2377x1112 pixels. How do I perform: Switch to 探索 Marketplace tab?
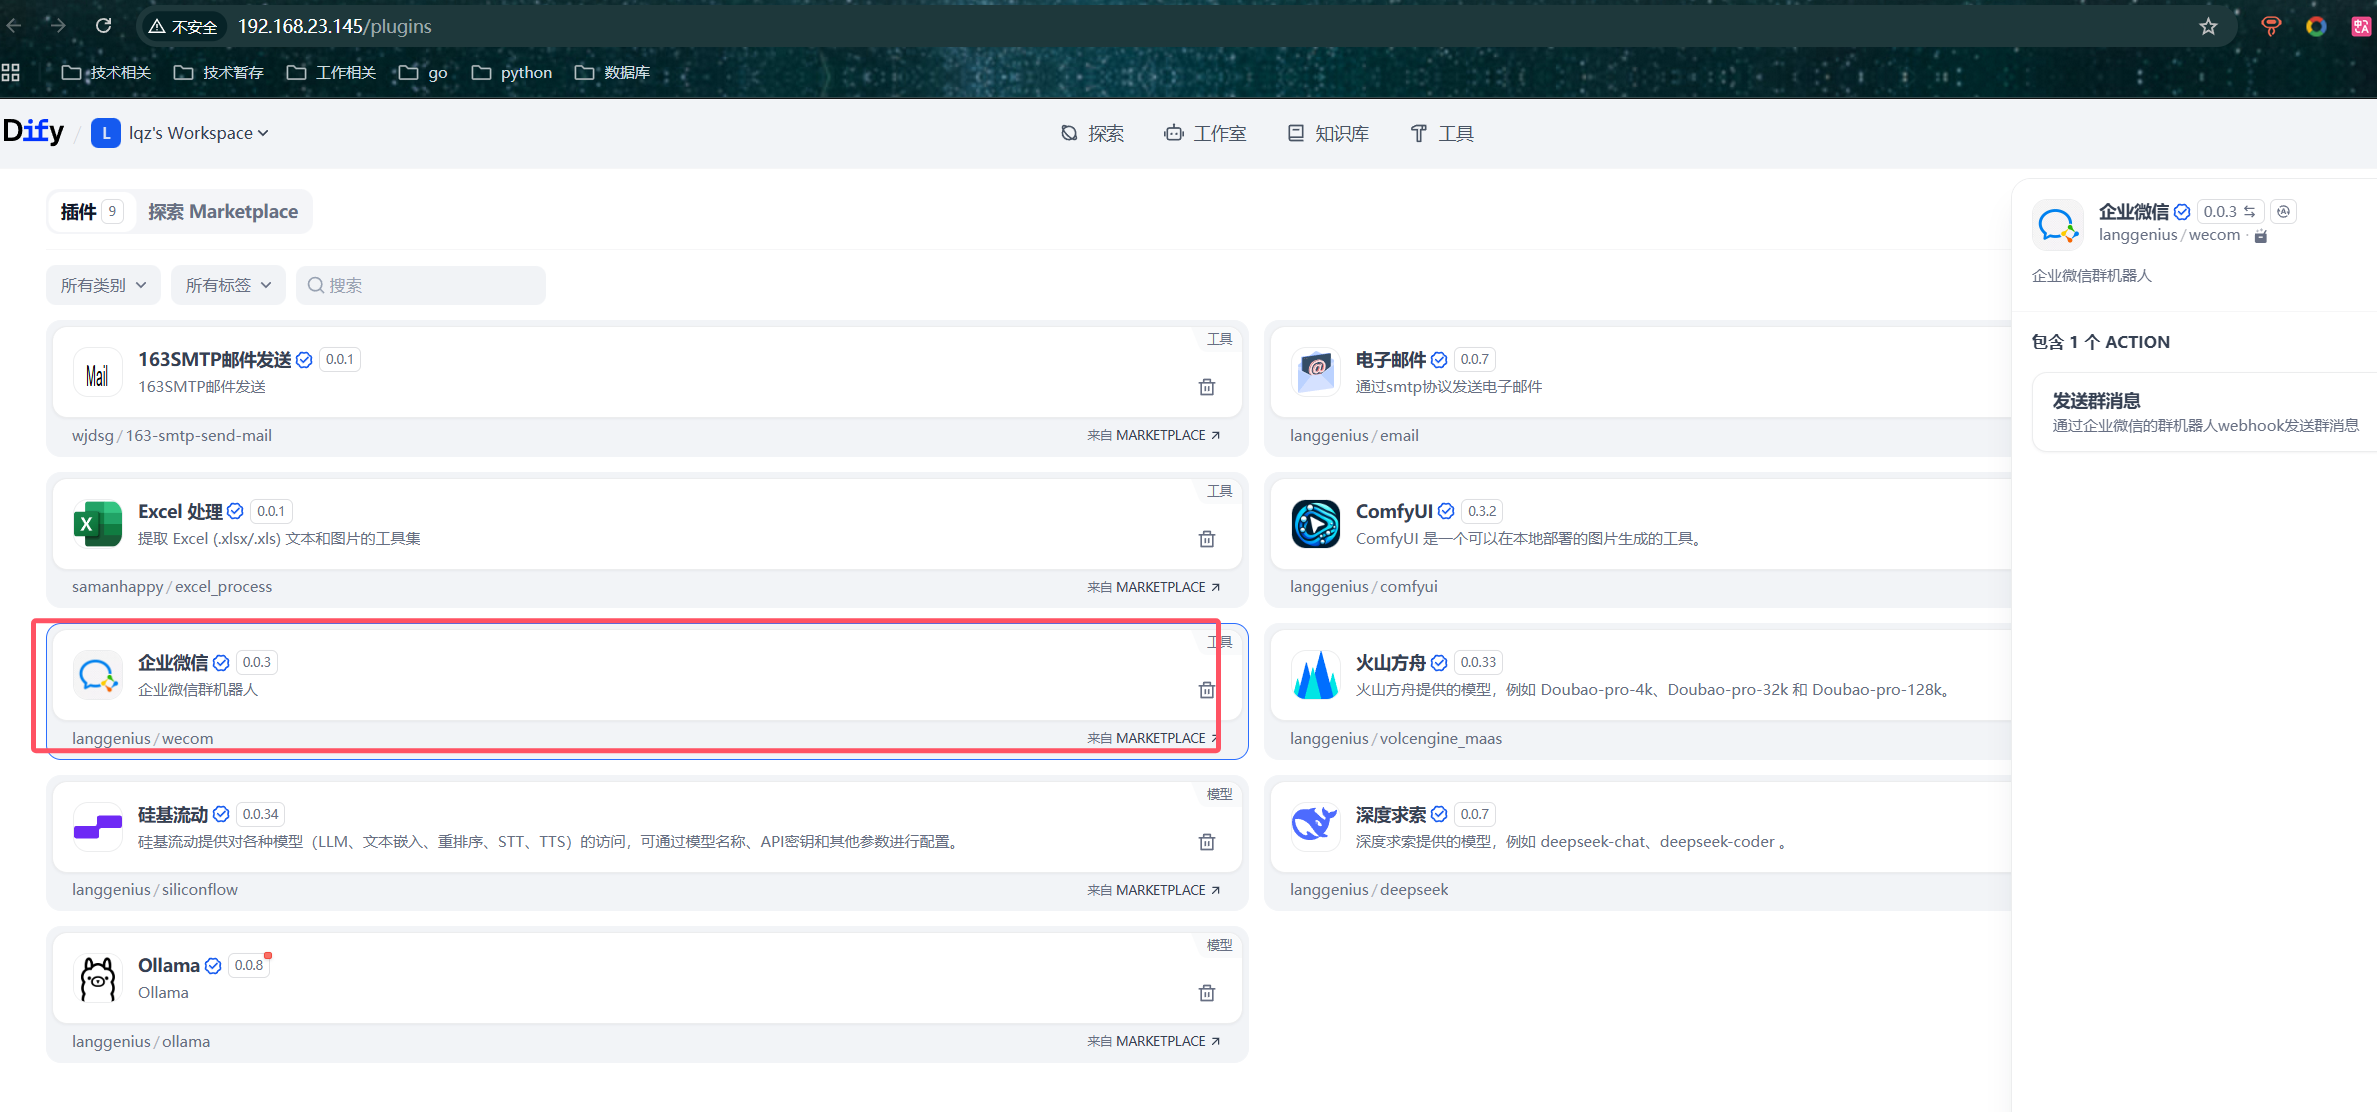coord(223,211)
